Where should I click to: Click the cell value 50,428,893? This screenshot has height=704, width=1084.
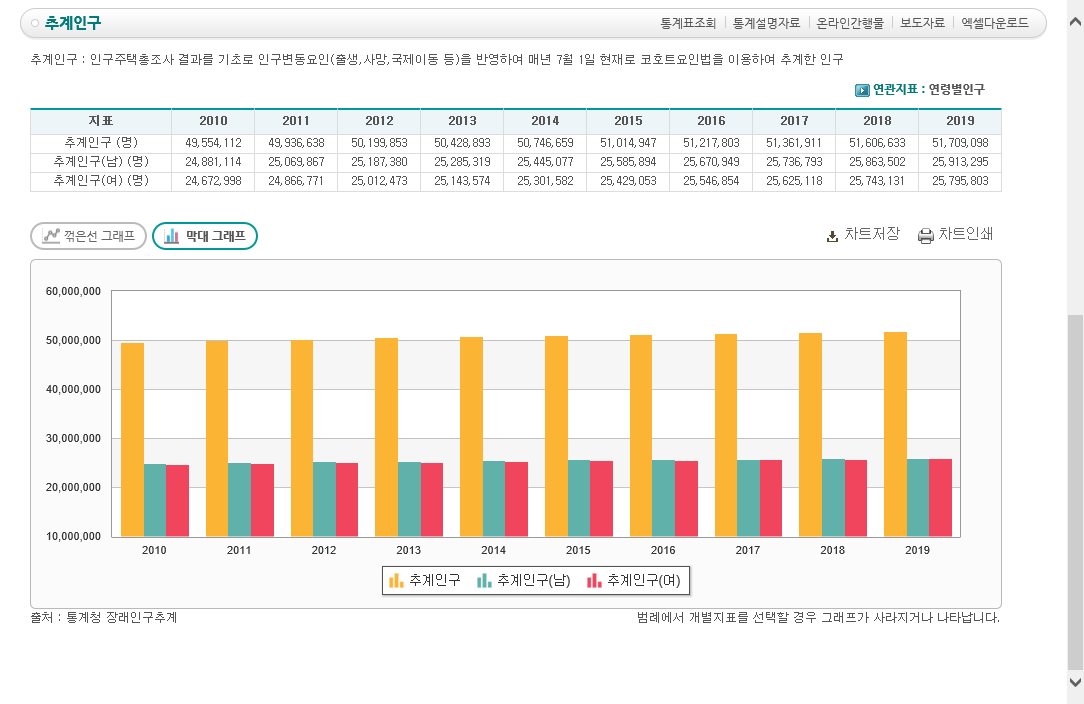click(462, 143)
